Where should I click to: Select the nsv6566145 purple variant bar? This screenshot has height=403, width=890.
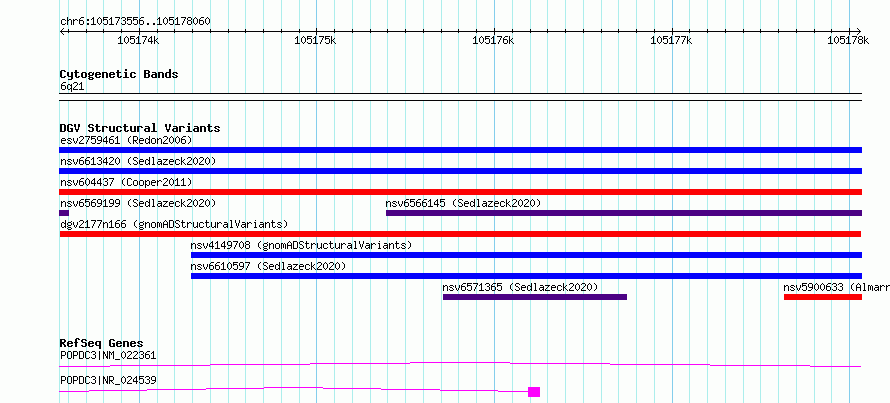point(624,213)
